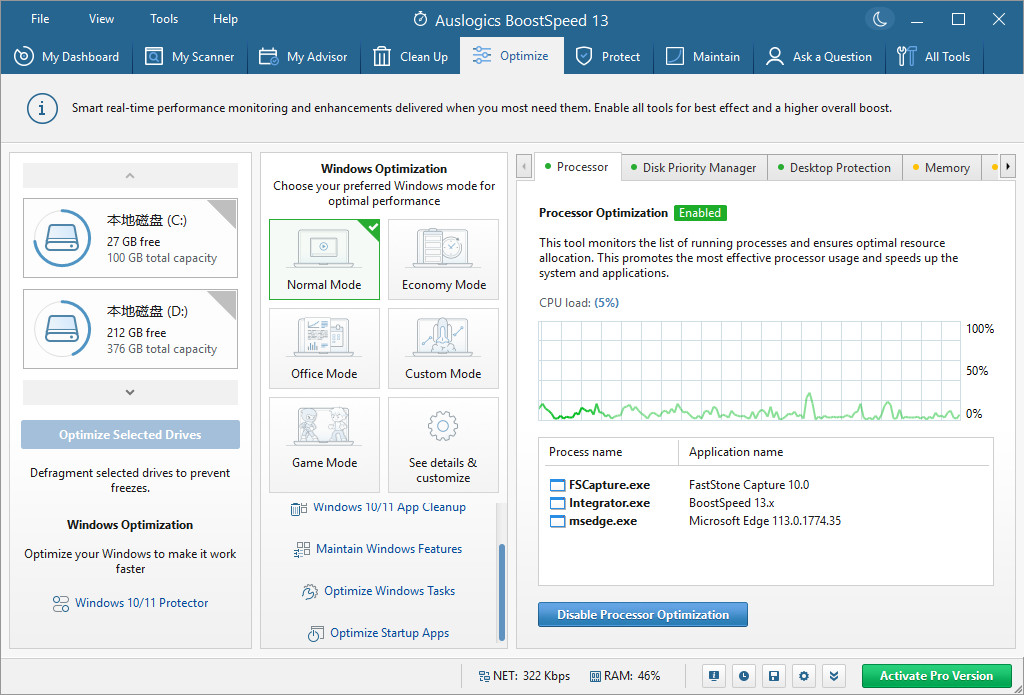Click the notifications alert status icon
1024x695 pixels.
point(714,676)
